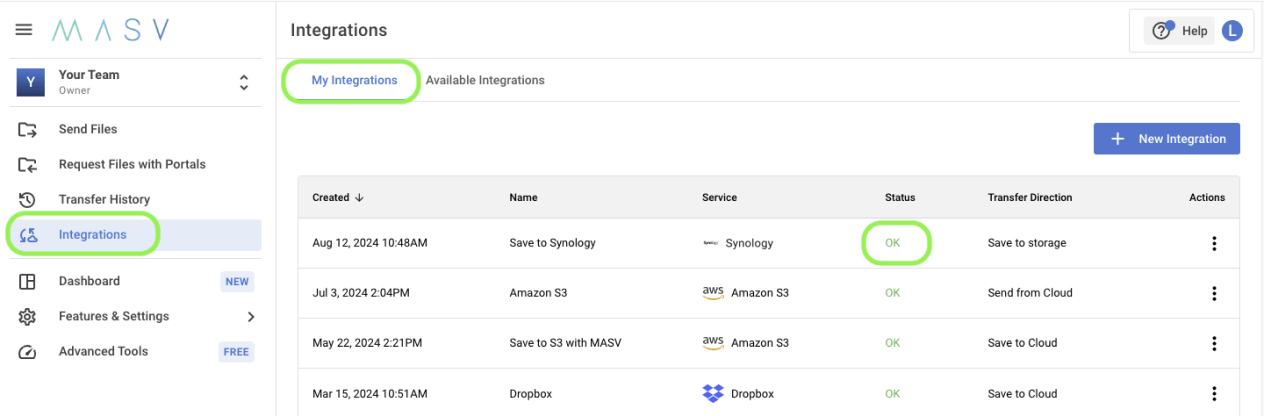Click the Transfer History clock icon
The image size is (1264, 416).
(28, 199)
